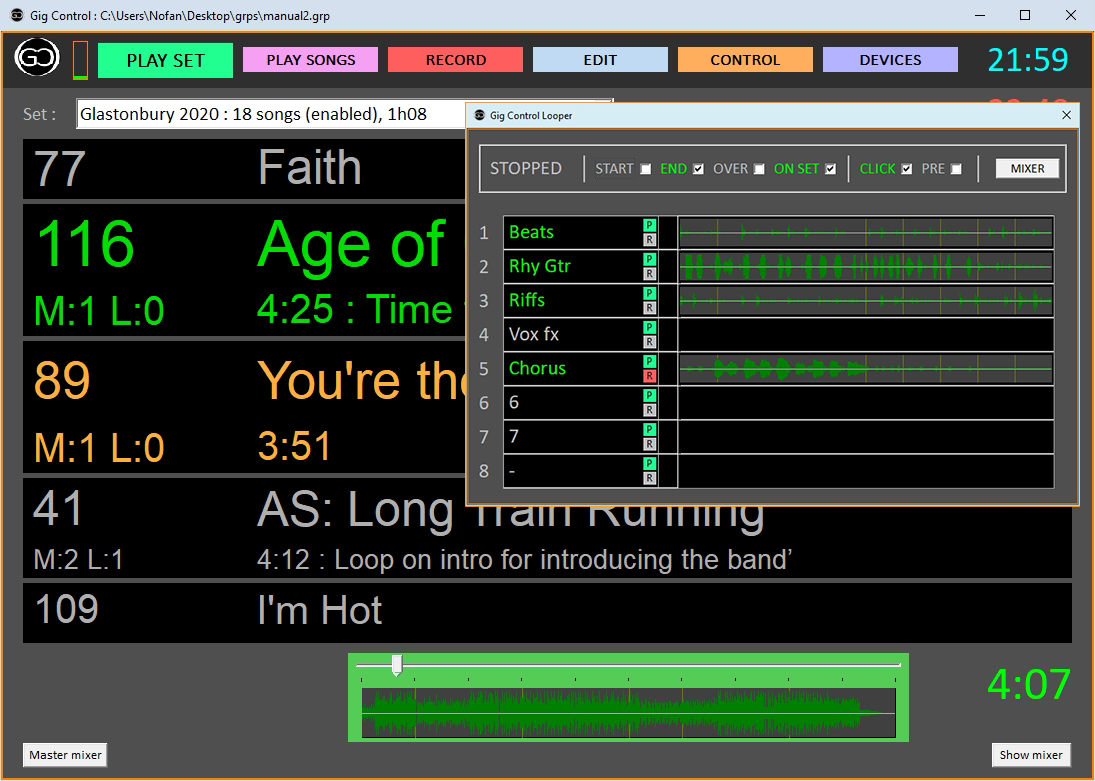Switch to the RECORD tab
The image size is (1095, 781).
456,60
